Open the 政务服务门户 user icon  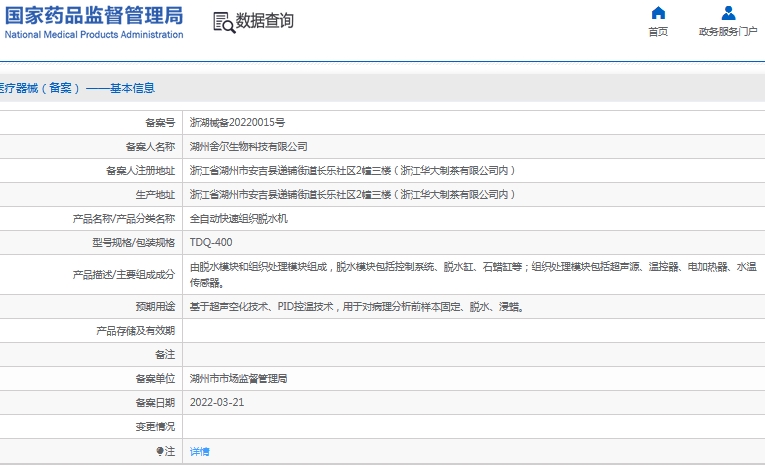[728, 13]
